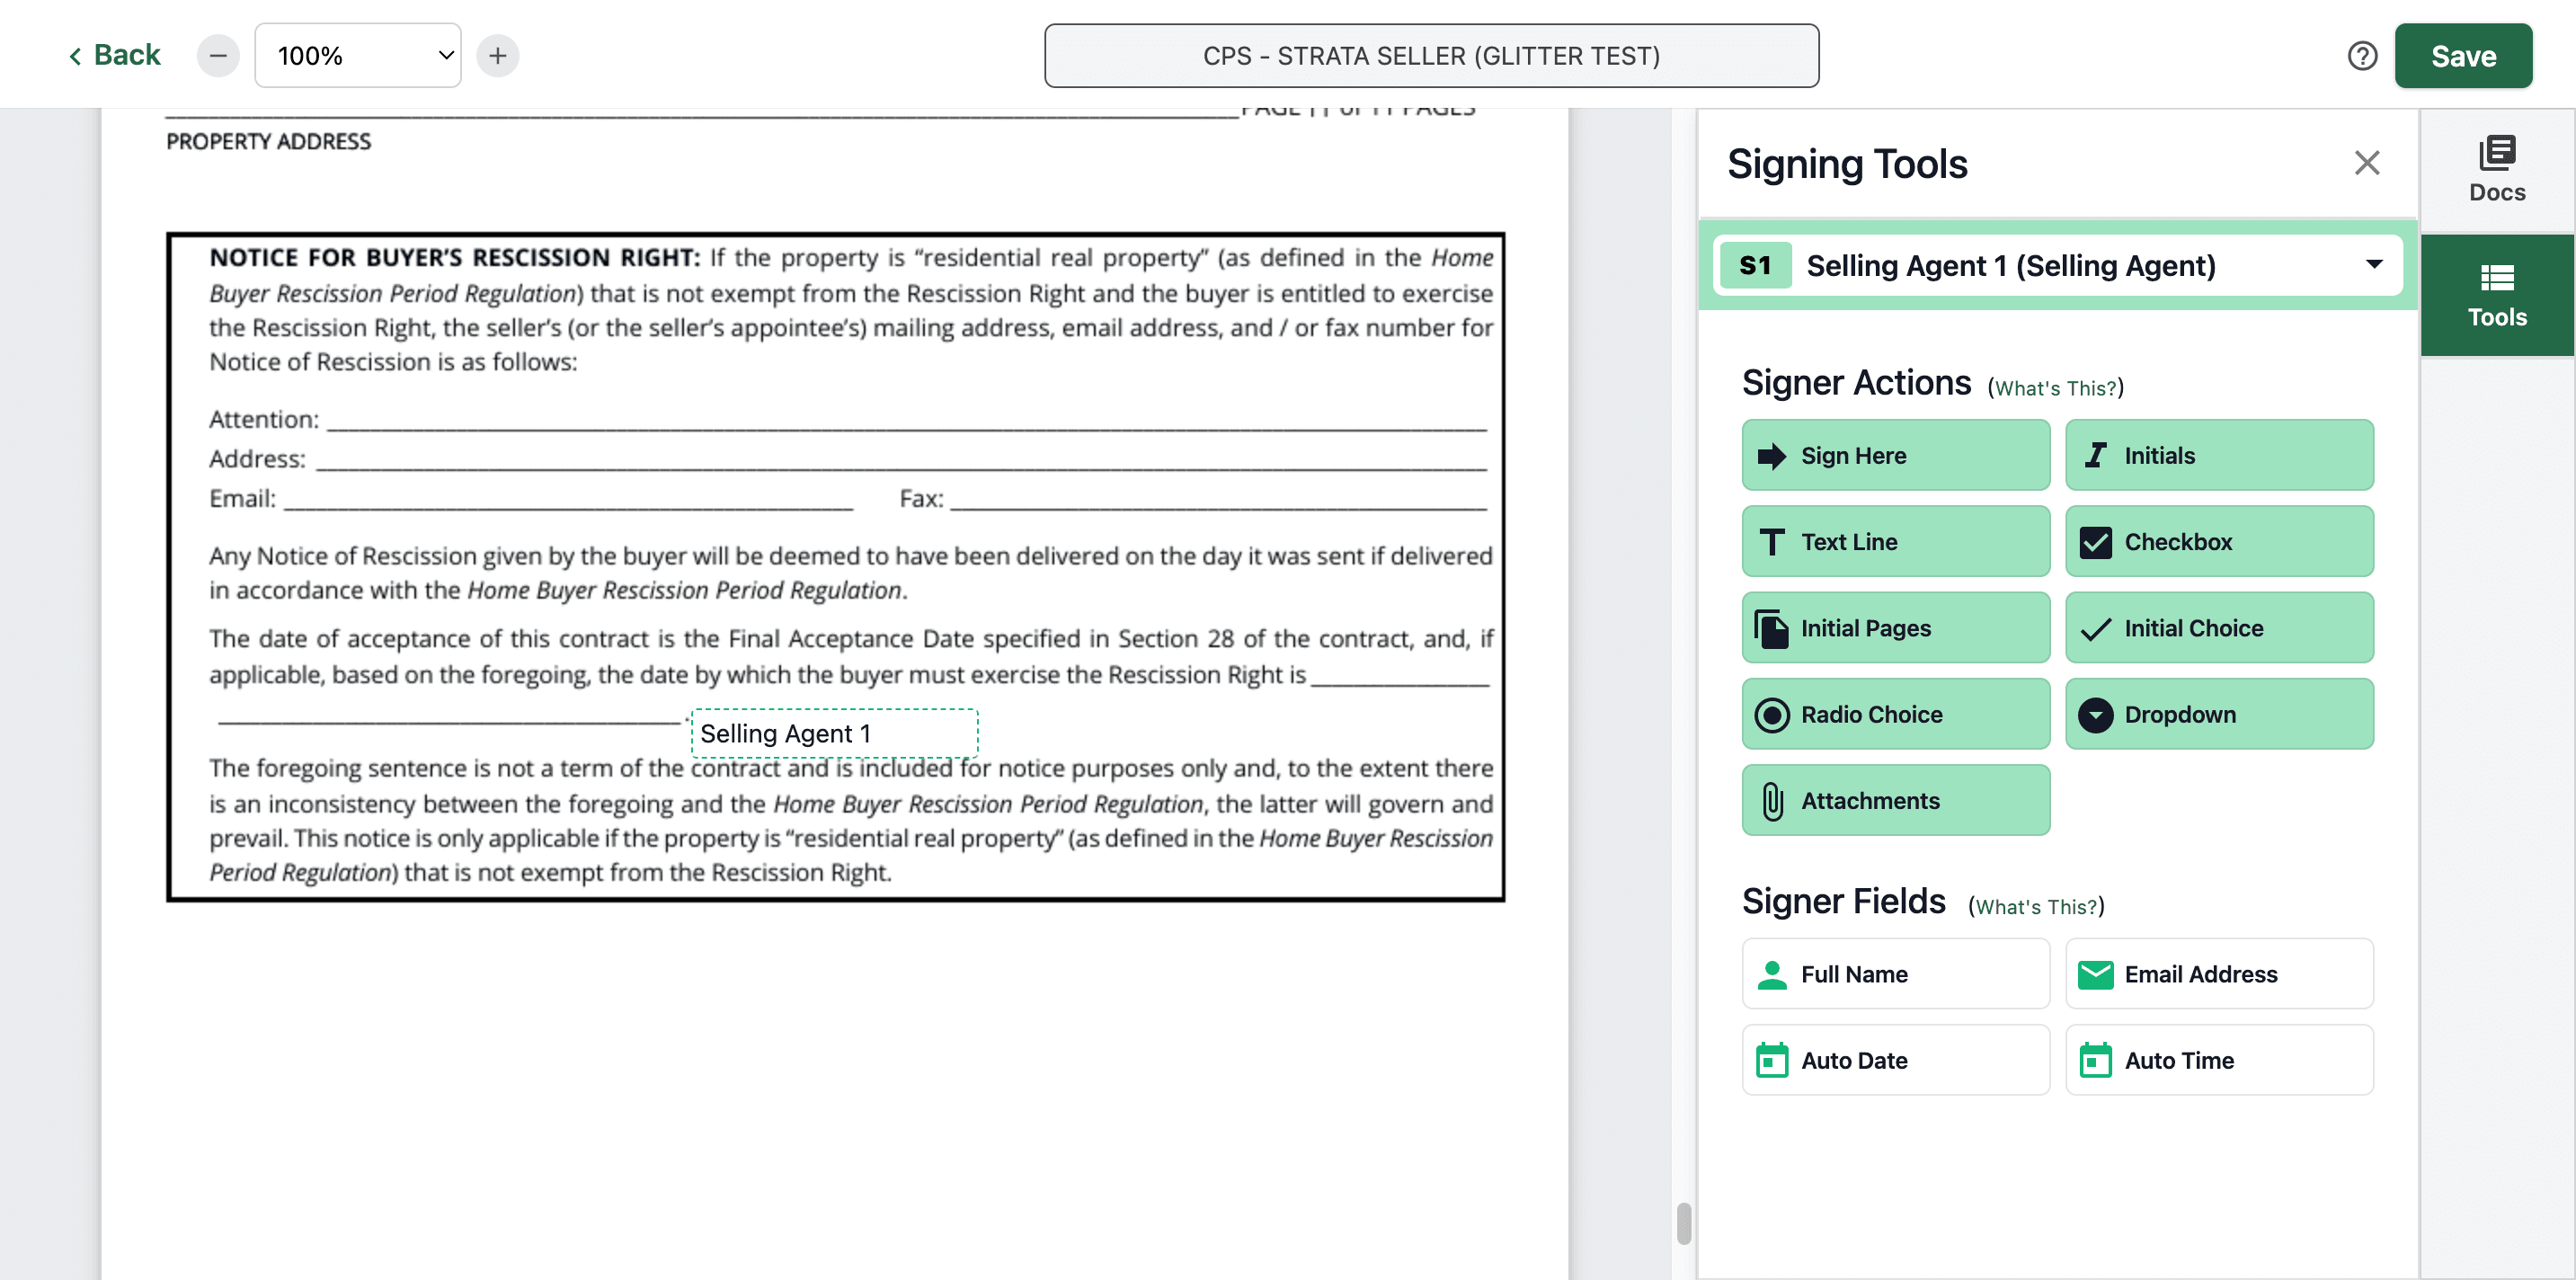Click the S1 signer badge
Screen dimensions: 2576x1280
(1755, 265)
